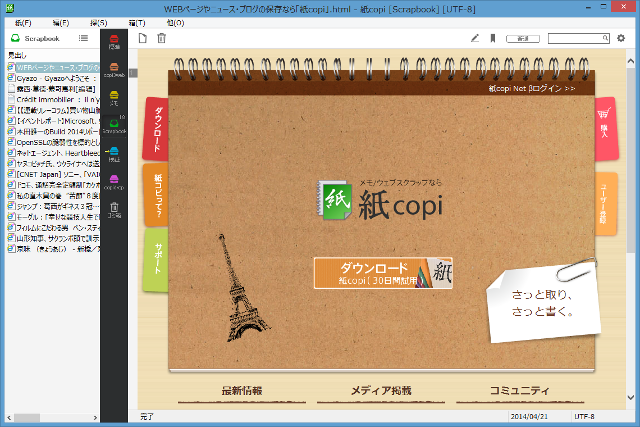Open the trash bin in dark sidebar
The width and height of the screenshot is (640, 427).
[x=114, y=208]
